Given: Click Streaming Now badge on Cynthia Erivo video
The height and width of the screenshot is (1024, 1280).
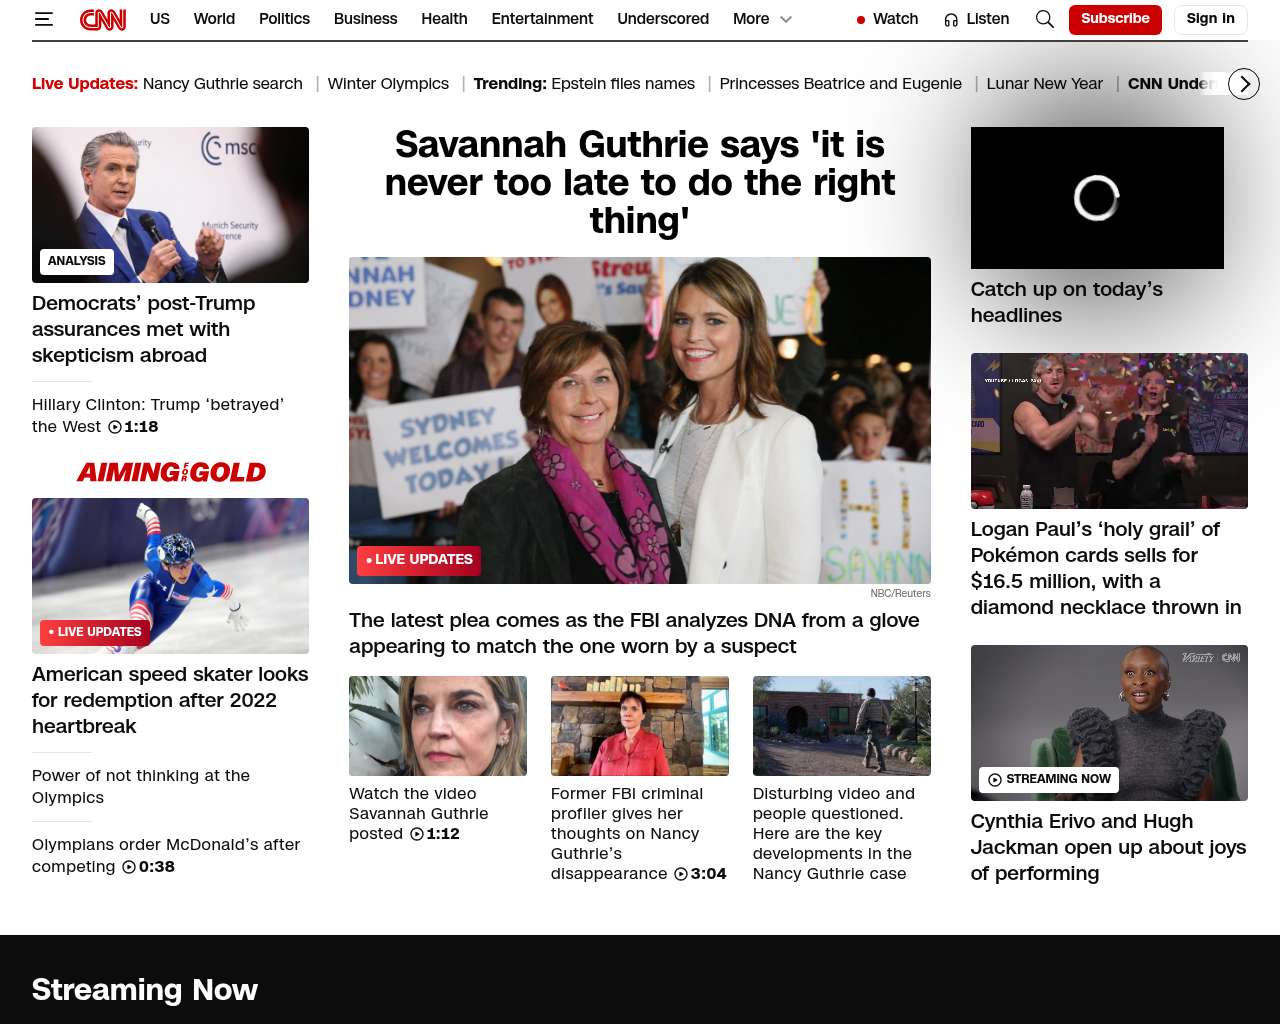Looking at the screenshot, I should 1049,779.
